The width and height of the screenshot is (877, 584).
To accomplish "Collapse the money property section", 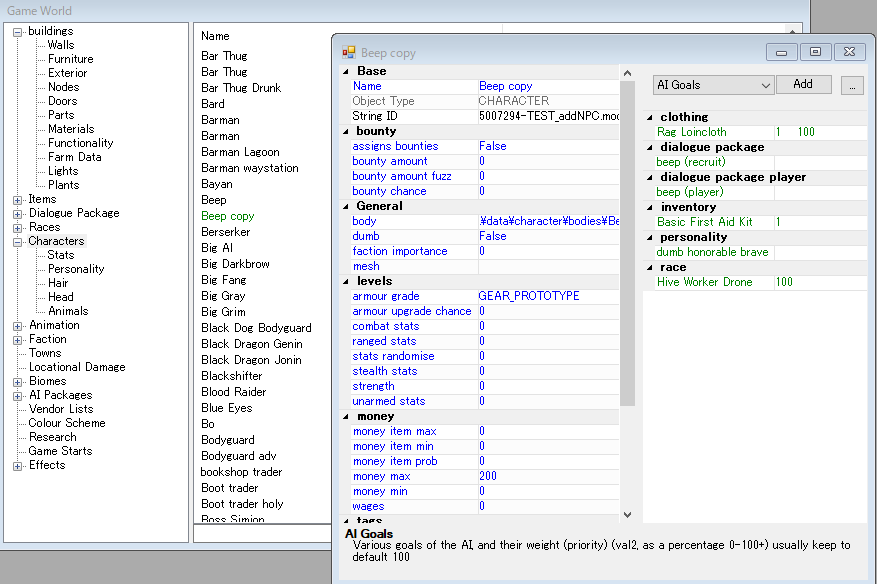I will [x=346, y=417].
